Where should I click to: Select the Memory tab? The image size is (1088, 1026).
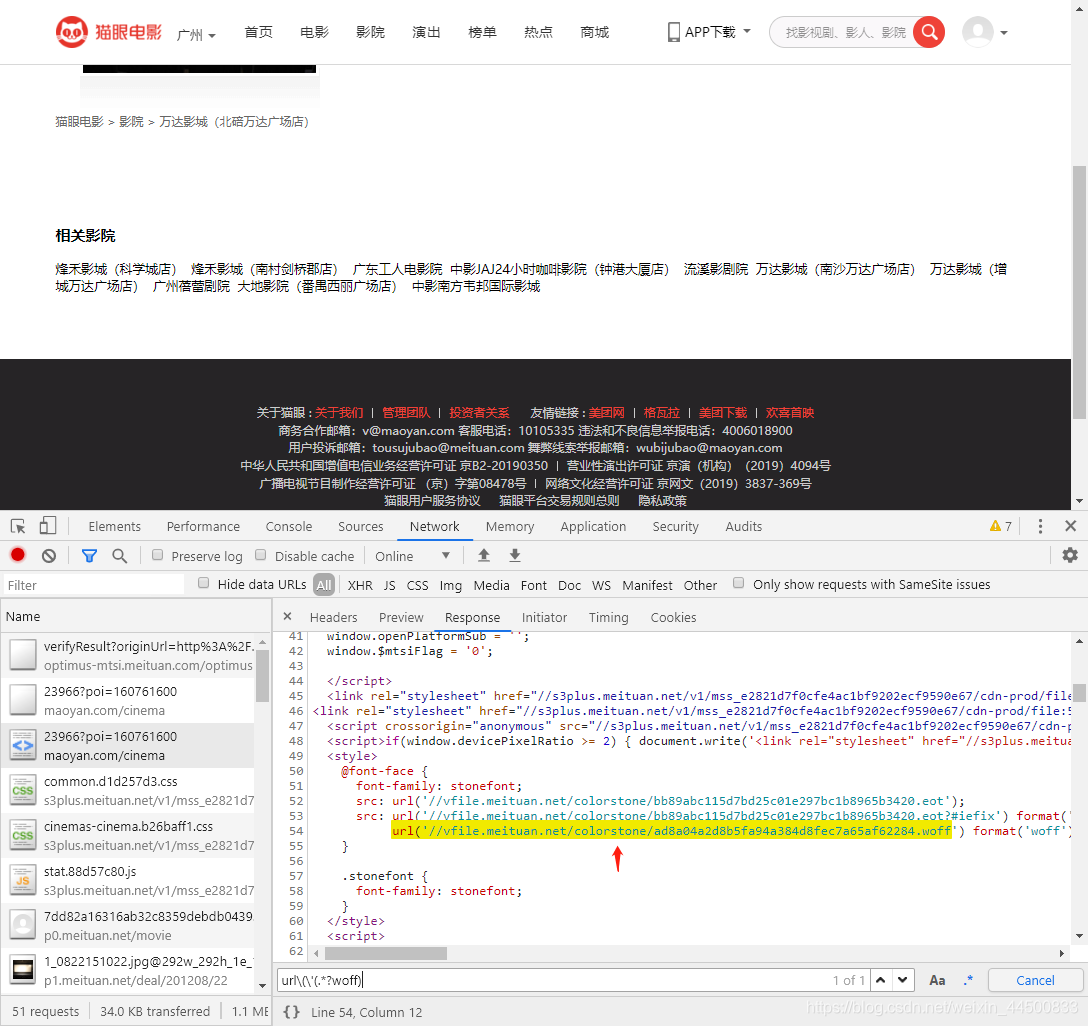pos(510,527)
